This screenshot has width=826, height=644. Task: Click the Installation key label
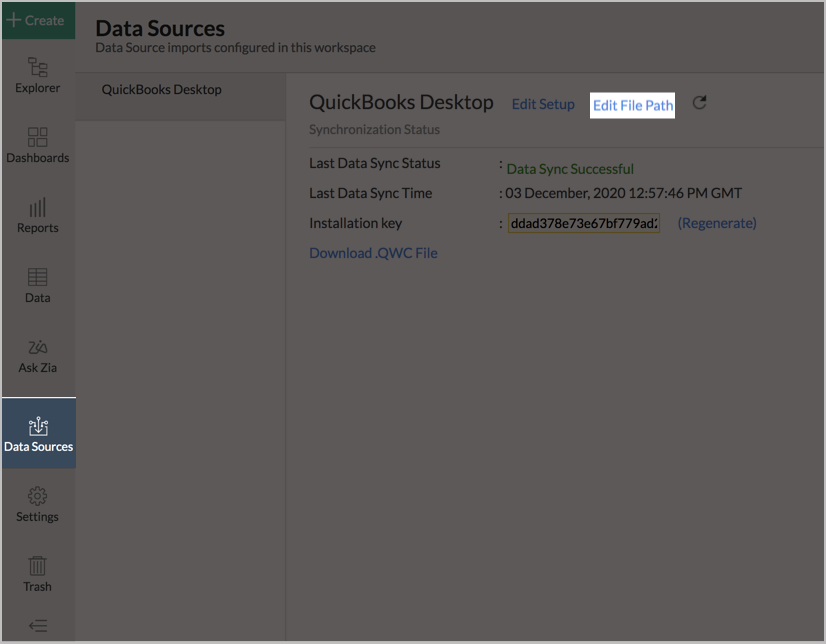pos(356,223)
